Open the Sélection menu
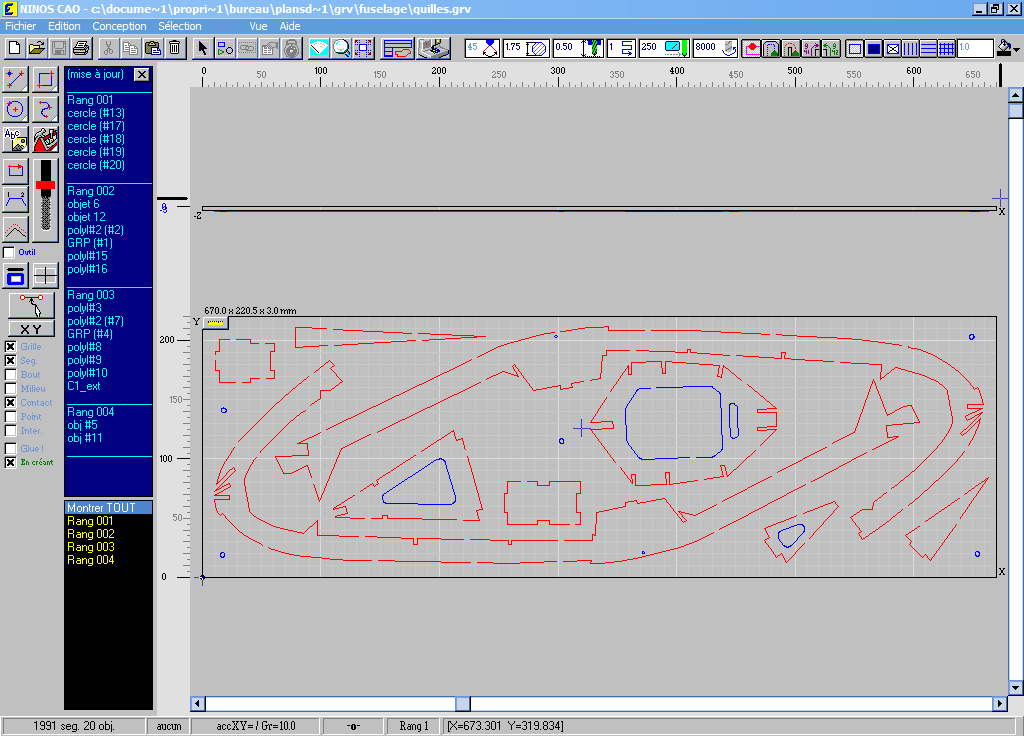The width and height of the screenshot is (1024, 736). point(180,26)
